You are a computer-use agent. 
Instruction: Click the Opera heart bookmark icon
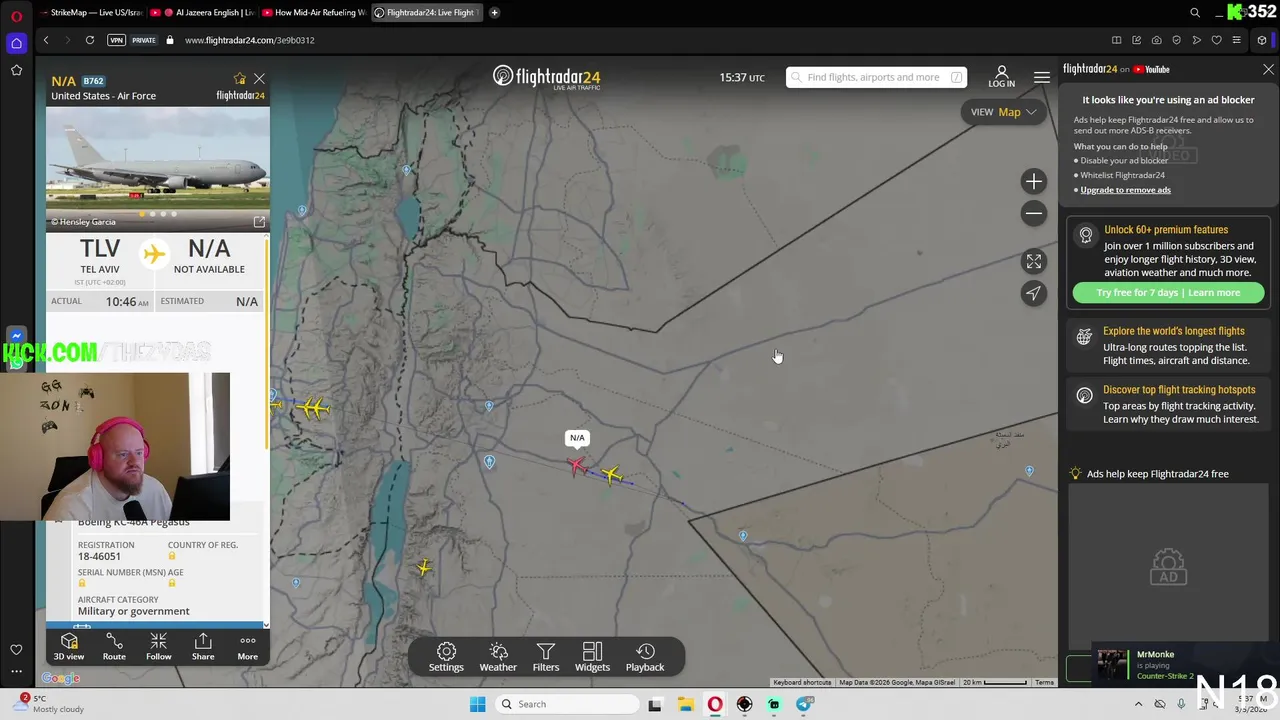(1217, 40)
